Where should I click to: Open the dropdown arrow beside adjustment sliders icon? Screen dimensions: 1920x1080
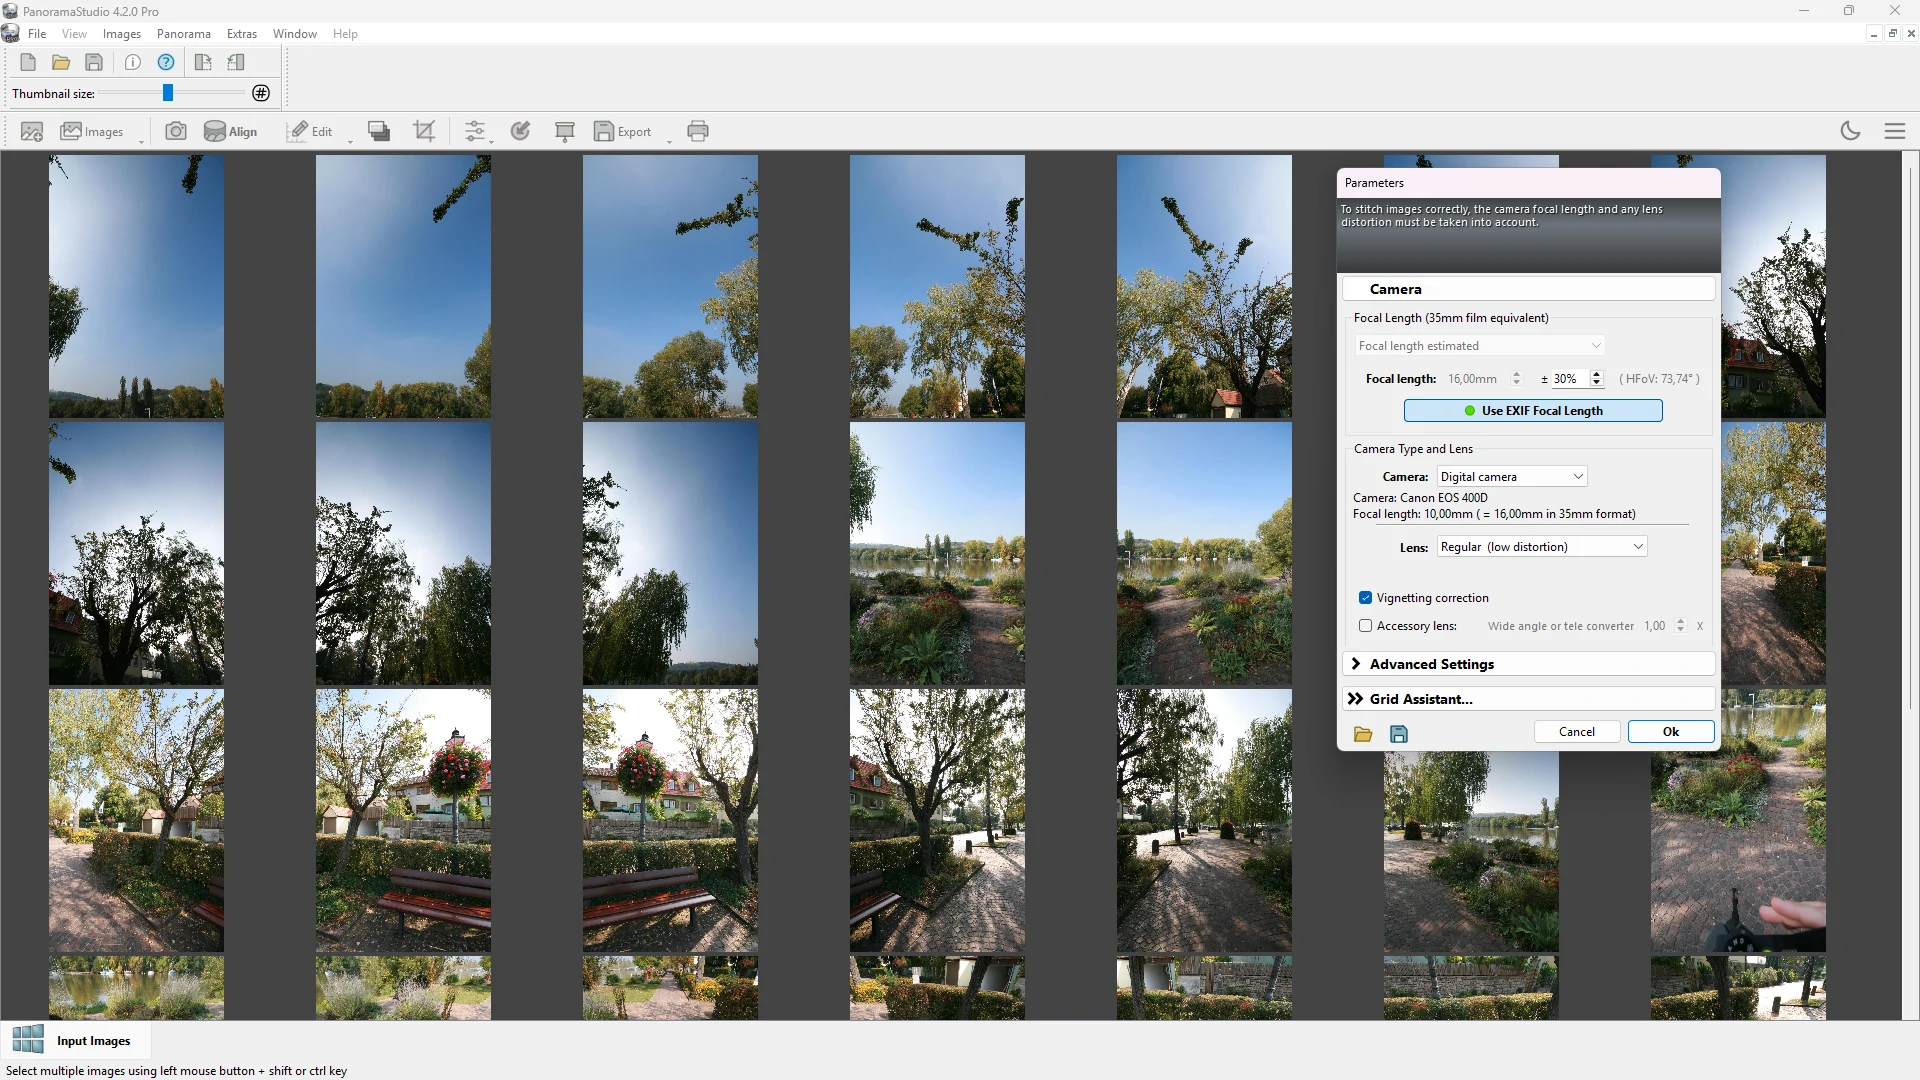click(x=491, y=141)
